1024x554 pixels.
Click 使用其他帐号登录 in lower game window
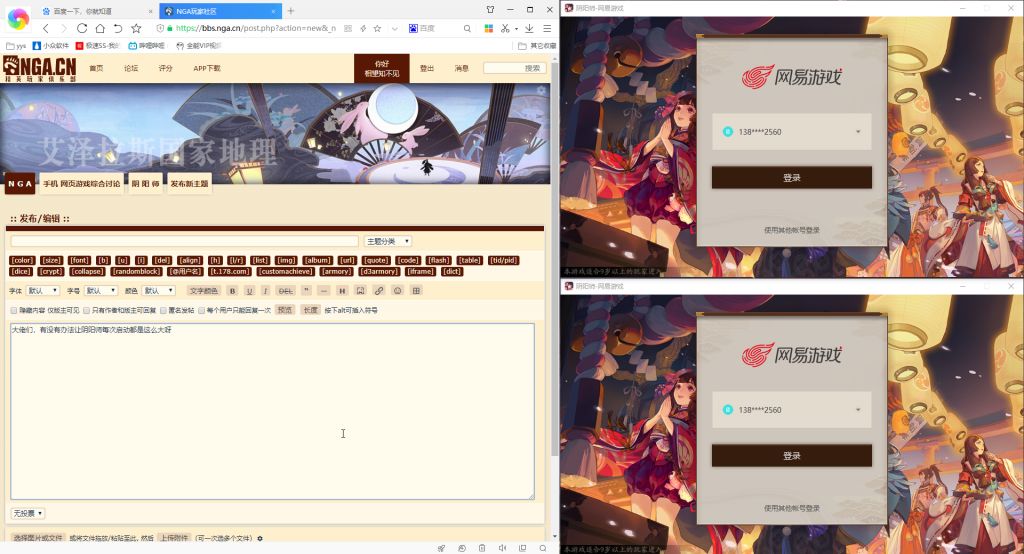(792, 508)
